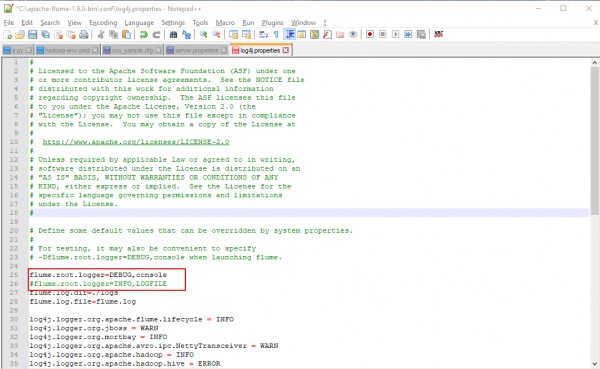The height and width of the screenshot is (369, 600).
Task: Click the User Defined Language icon
Action: [302, 35]
